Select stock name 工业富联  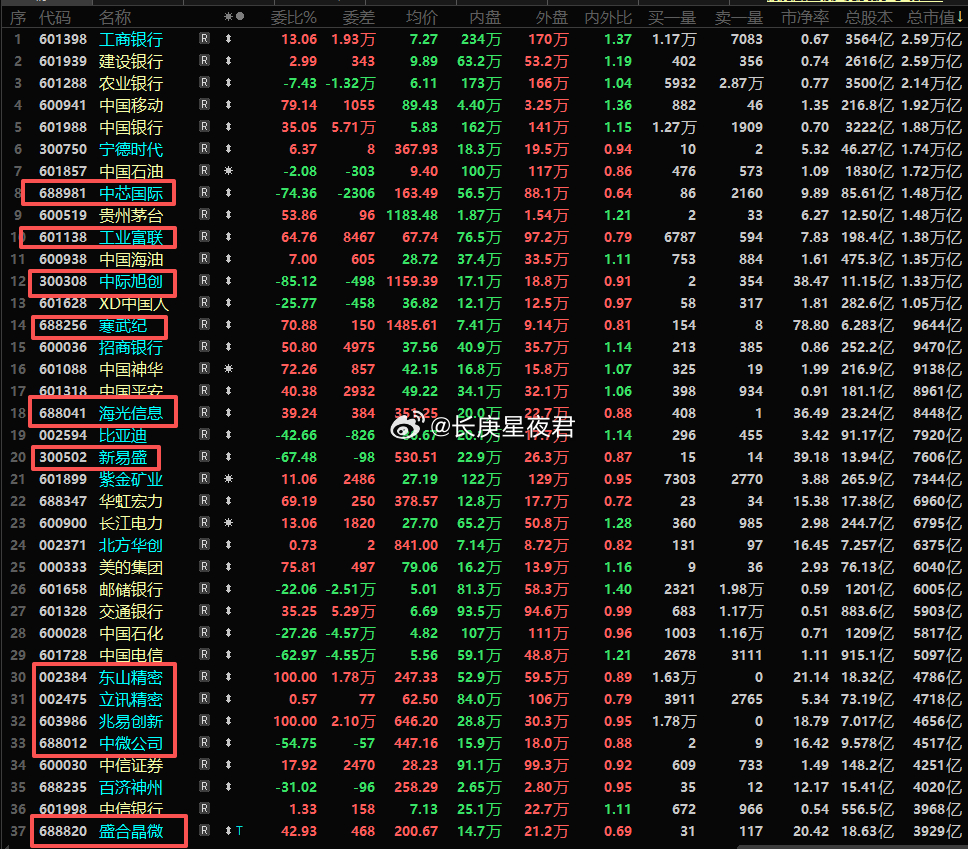click(x=131, y=237)
